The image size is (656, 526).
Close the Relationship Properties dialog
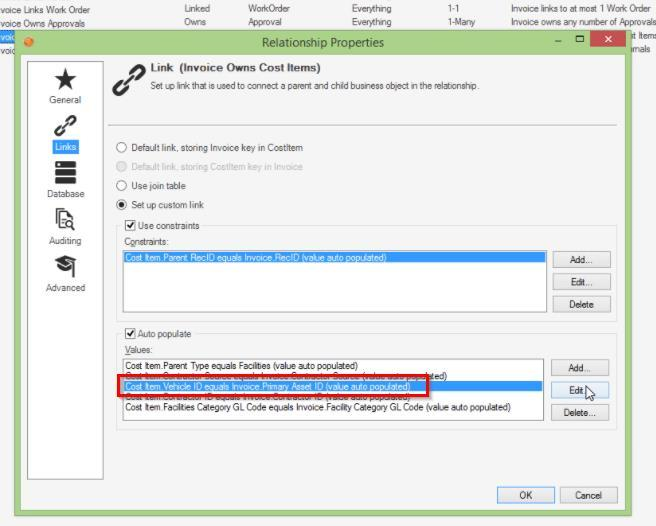coord(607,41)
